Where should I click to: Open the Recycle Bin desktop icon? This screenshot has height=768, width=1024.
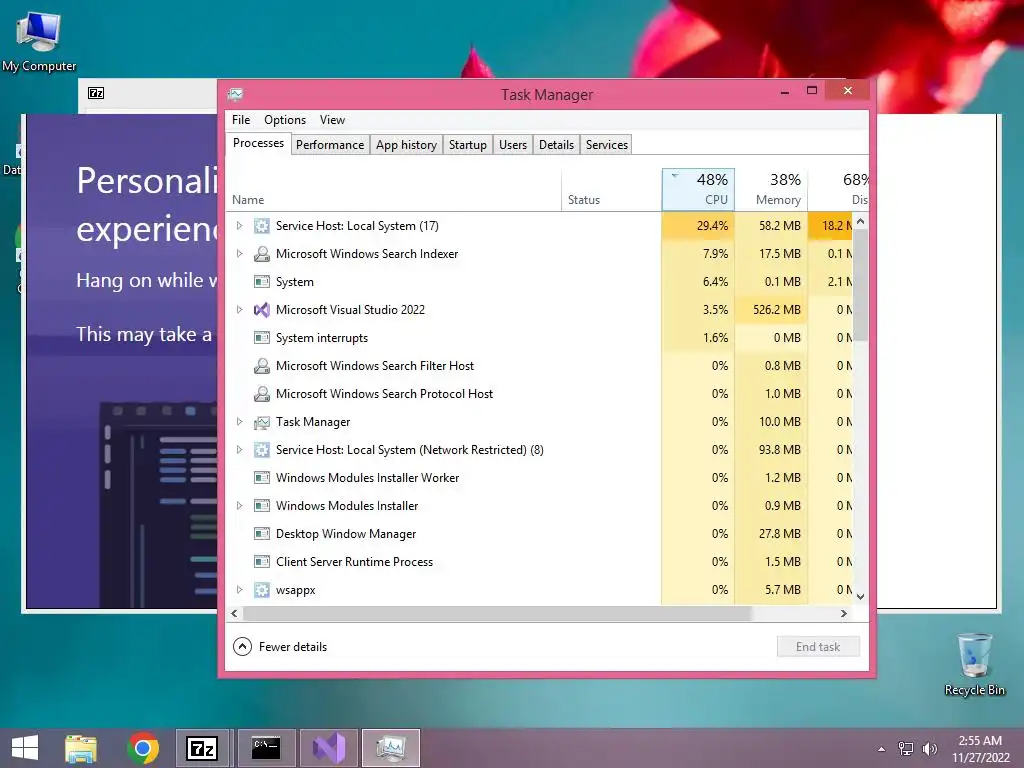click(x=974, y=665)
